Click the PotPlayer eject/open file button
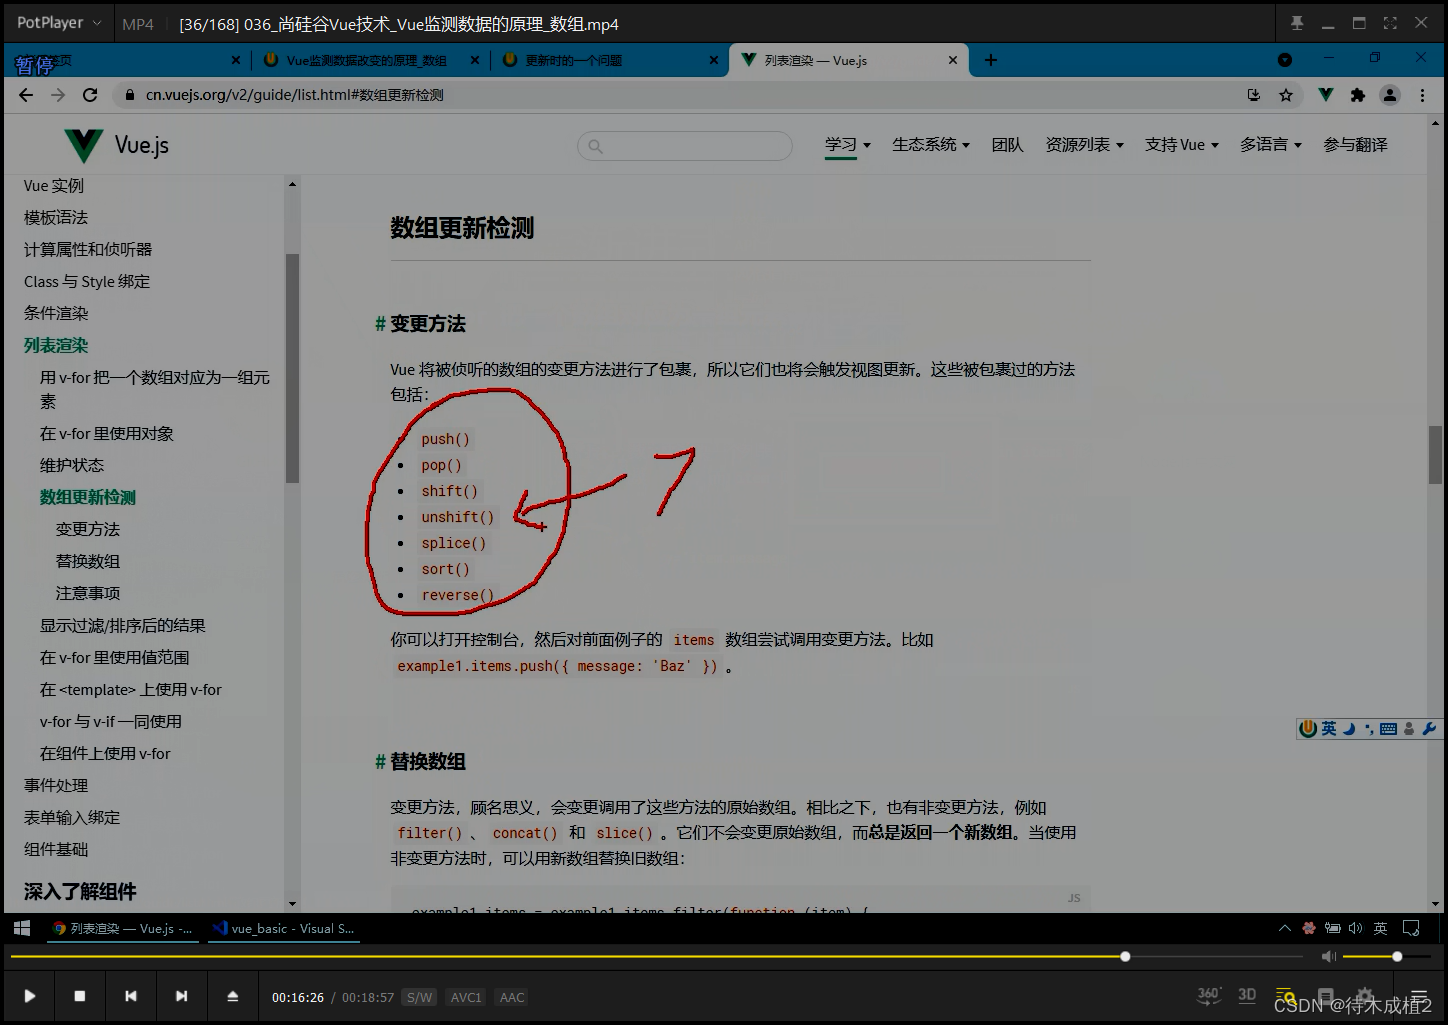 click(x=232, y=996)
